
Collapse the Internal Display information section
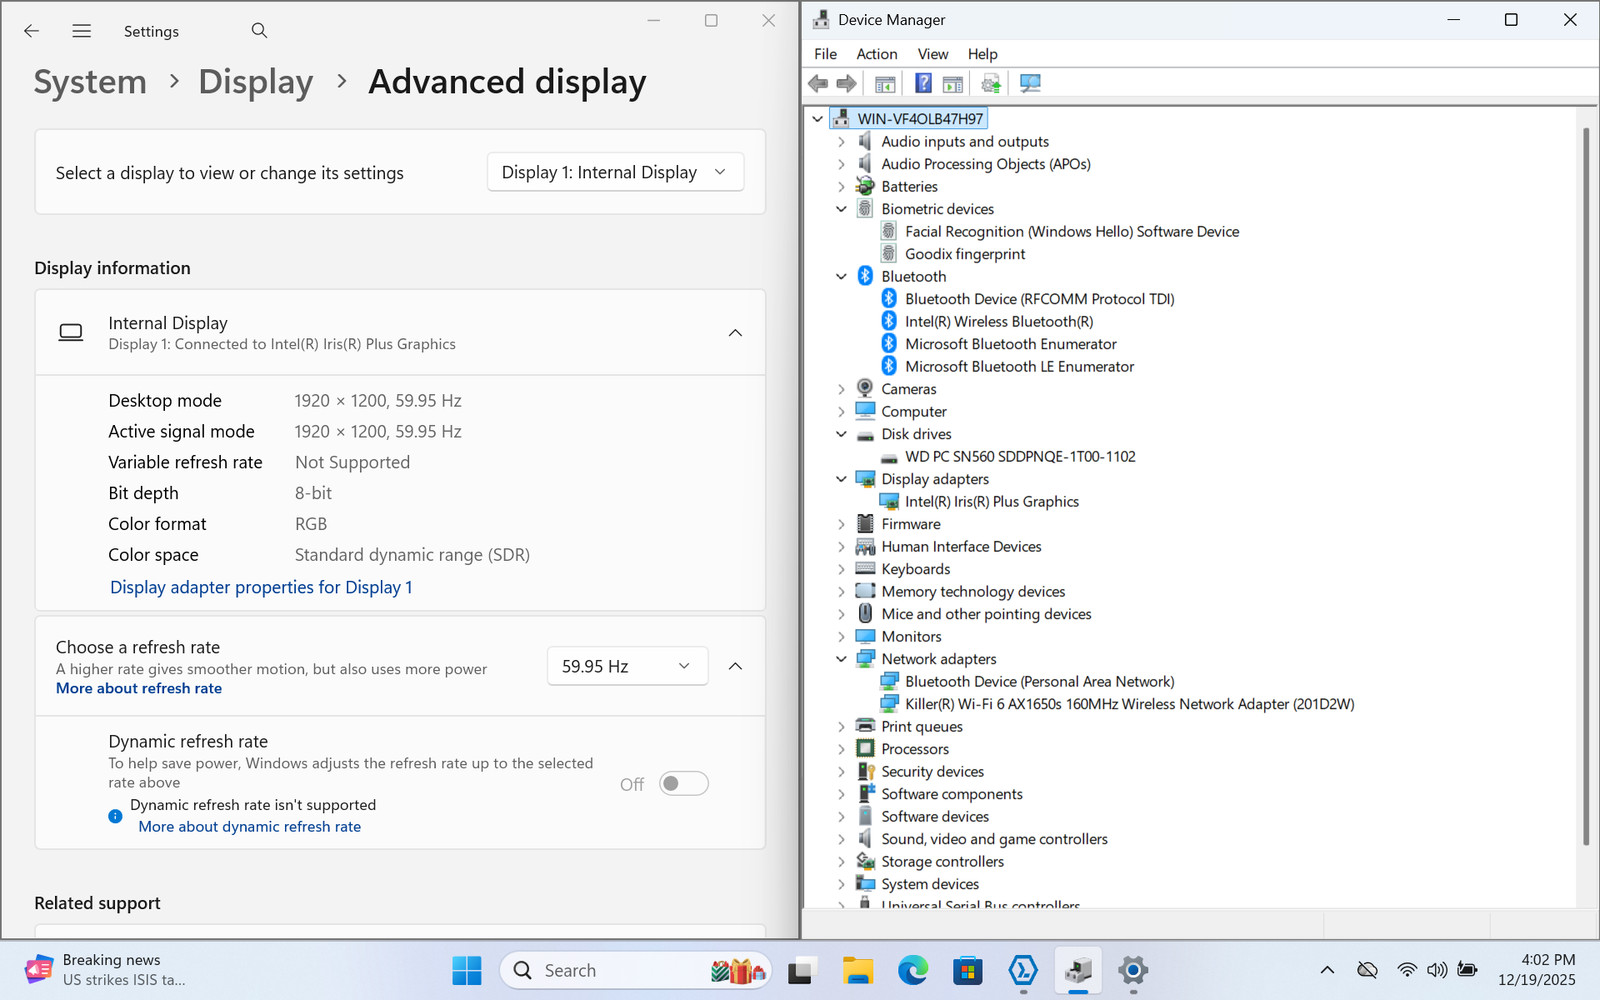(x=735, y=333)
